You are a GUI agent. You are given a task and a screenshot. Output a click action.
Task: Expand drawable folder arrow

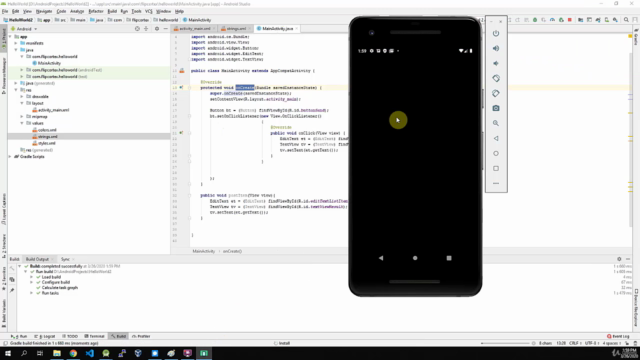(22, 97)
